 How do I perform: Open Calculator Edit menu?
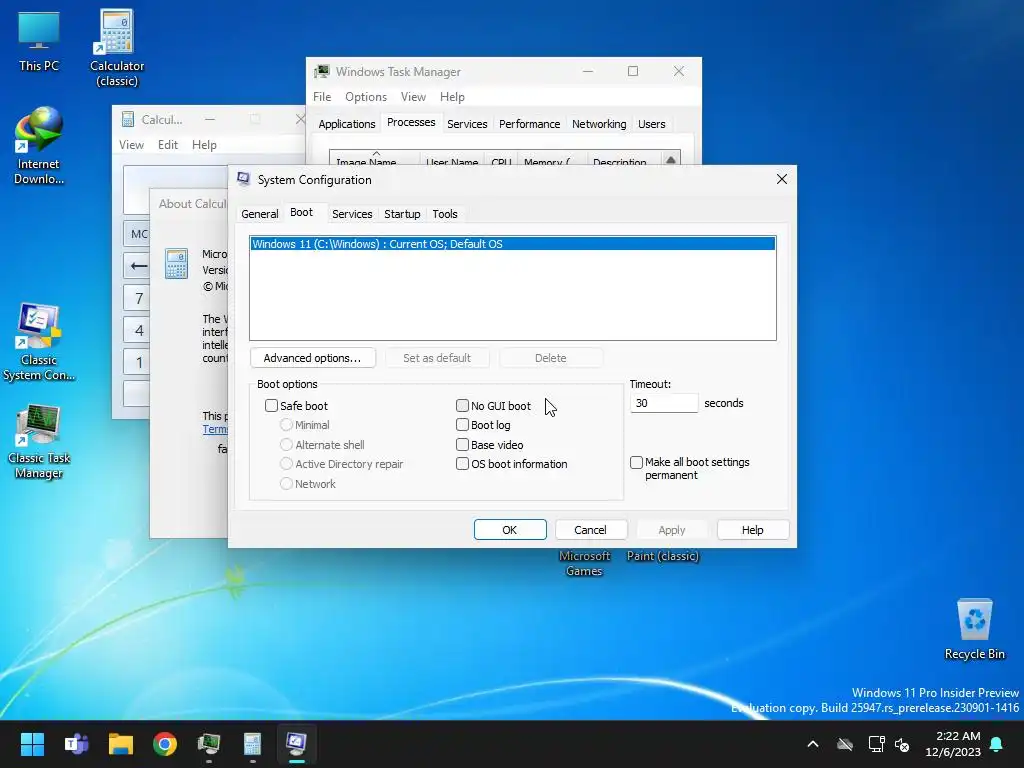[x=168, y=145]
